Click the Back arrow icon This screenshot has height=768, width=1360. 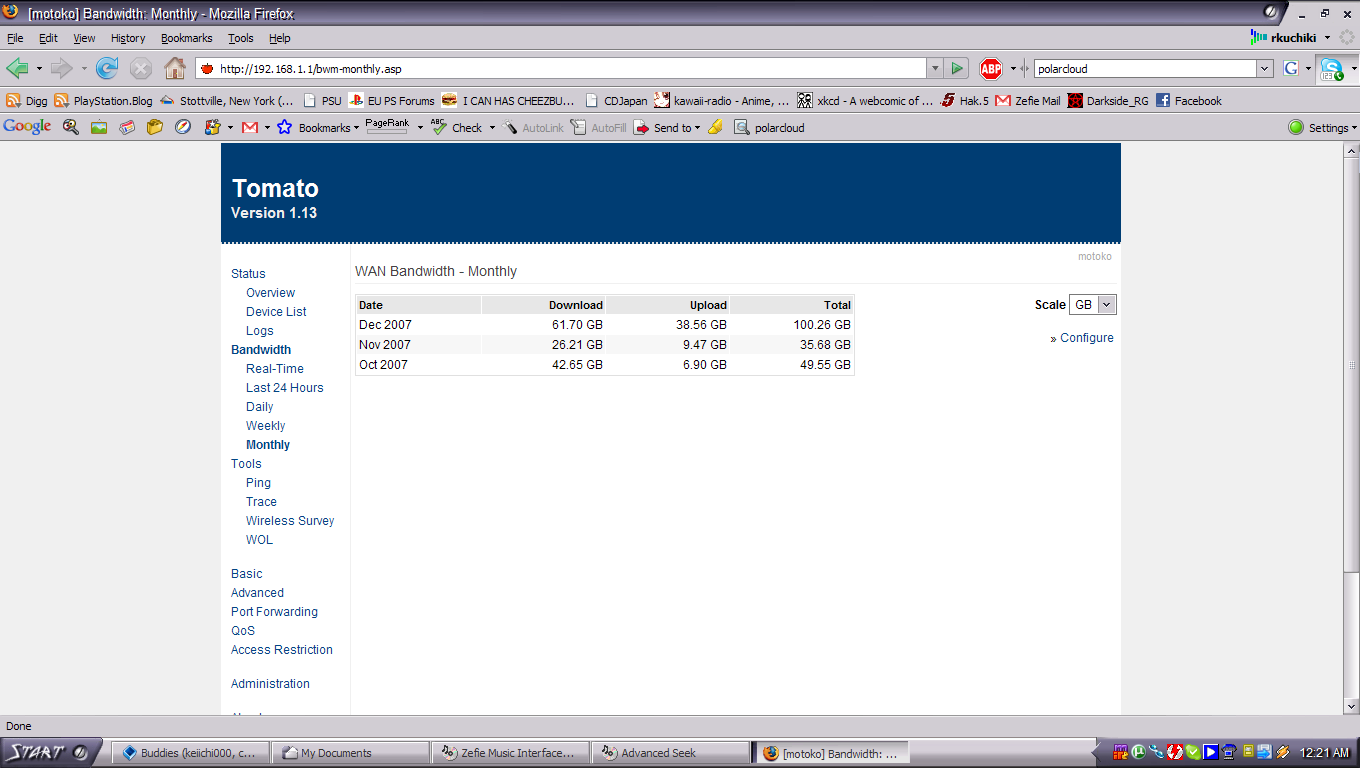tap(17, 69)
